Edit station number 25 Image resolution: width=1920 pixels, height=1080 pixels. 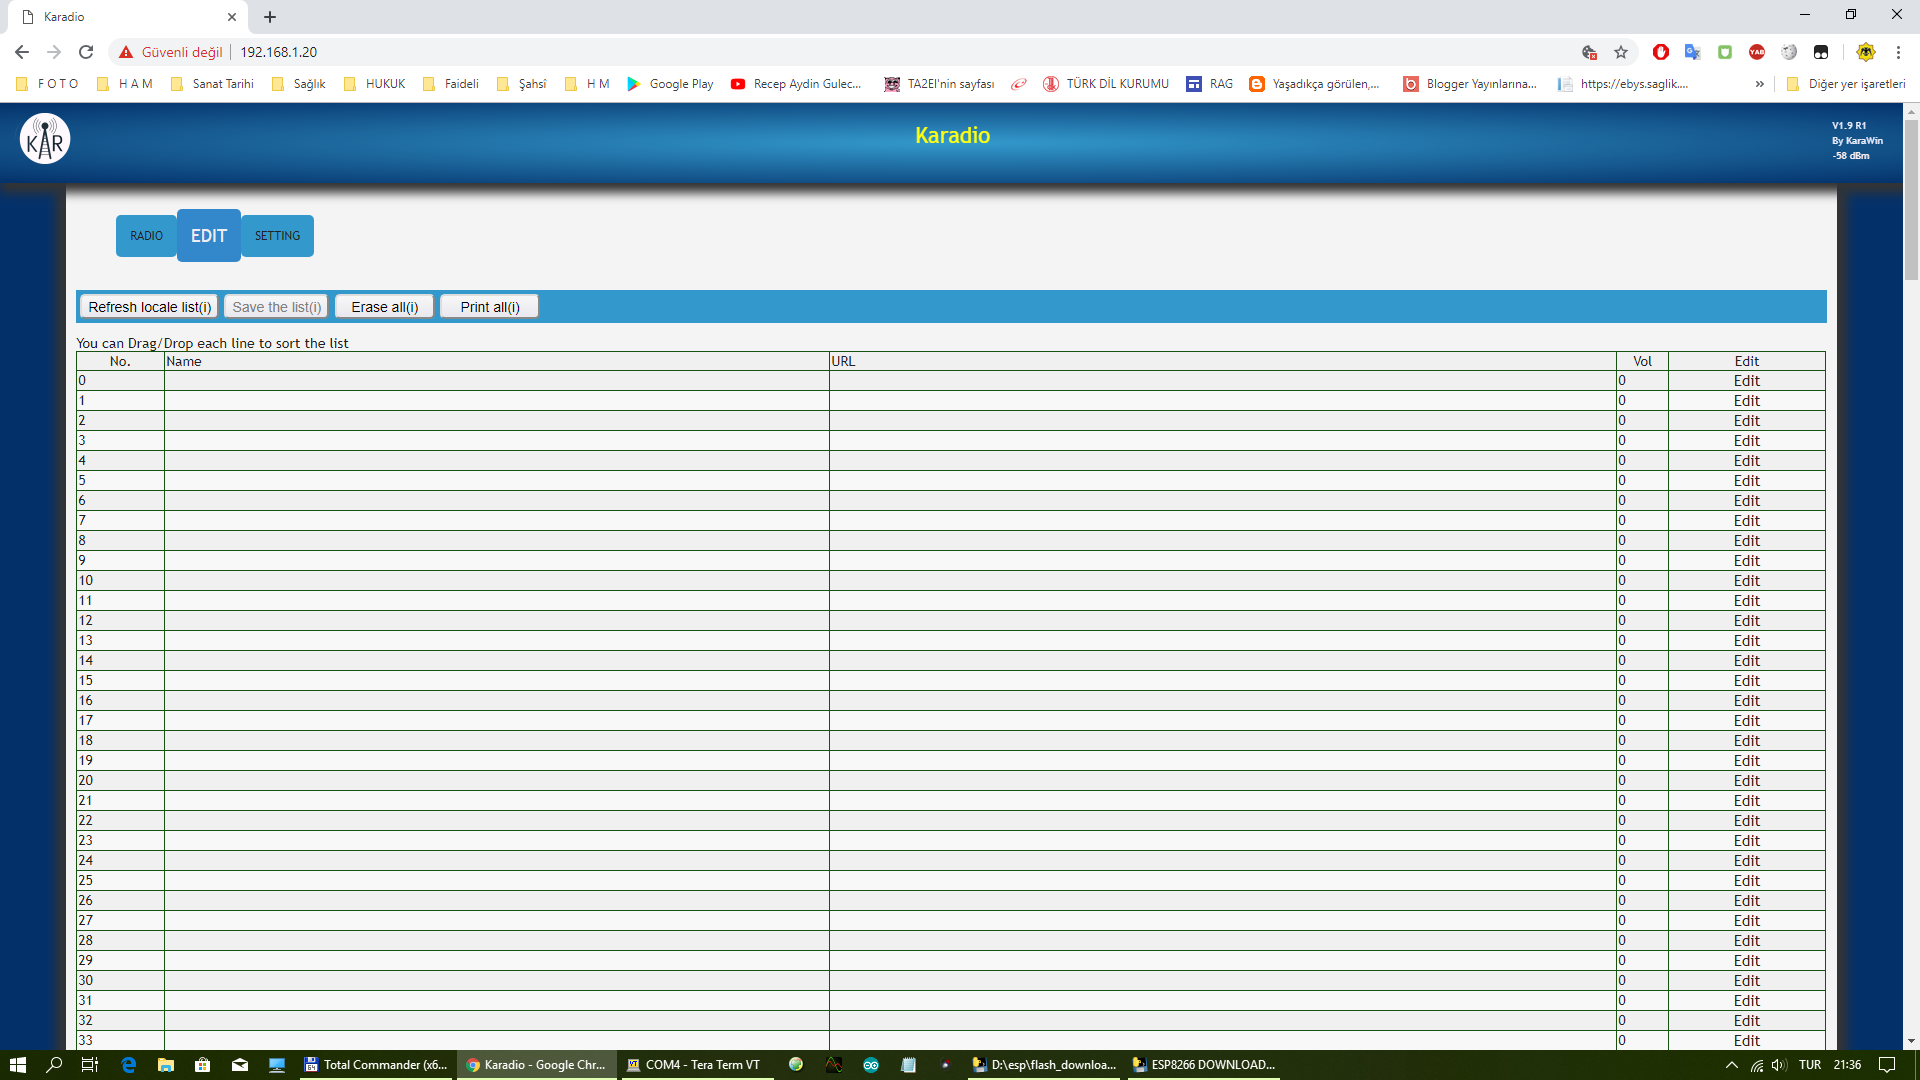click(x=1746, y=881)
